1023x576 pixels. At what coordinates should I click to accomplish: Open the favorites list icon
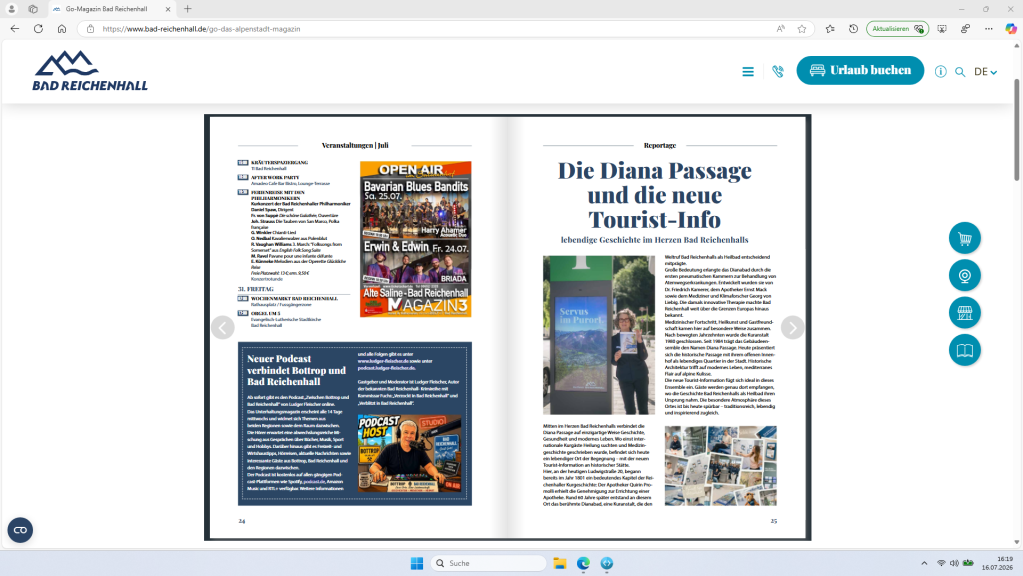[830, 29]
